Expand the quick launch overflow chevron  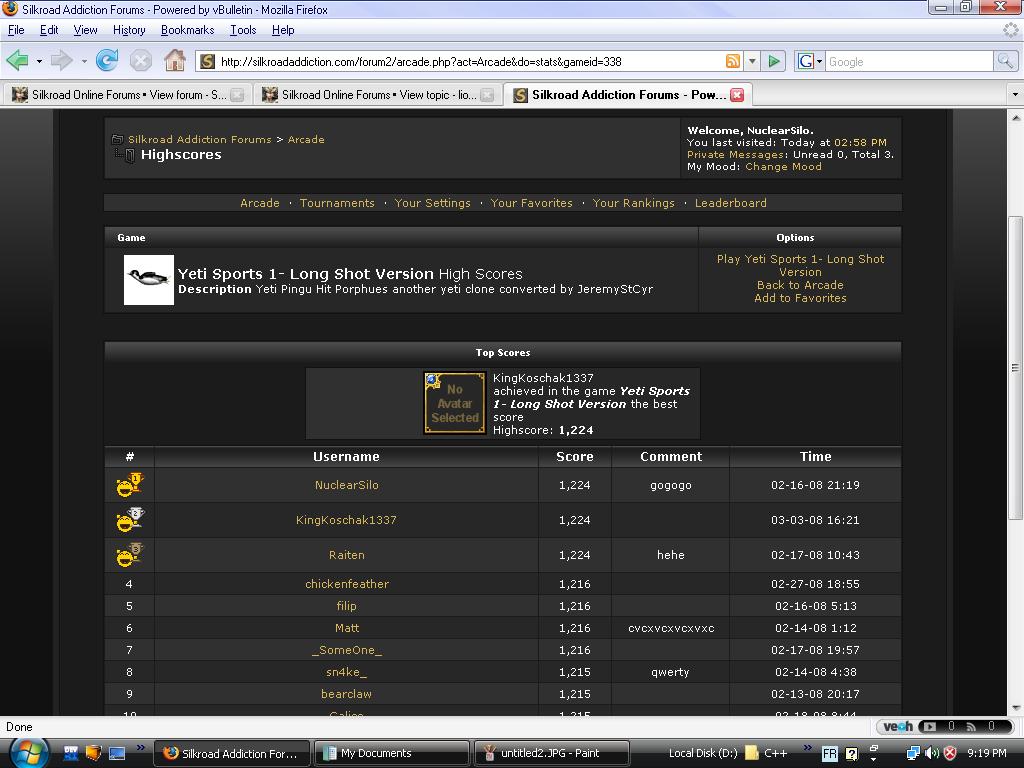[140, 748]
